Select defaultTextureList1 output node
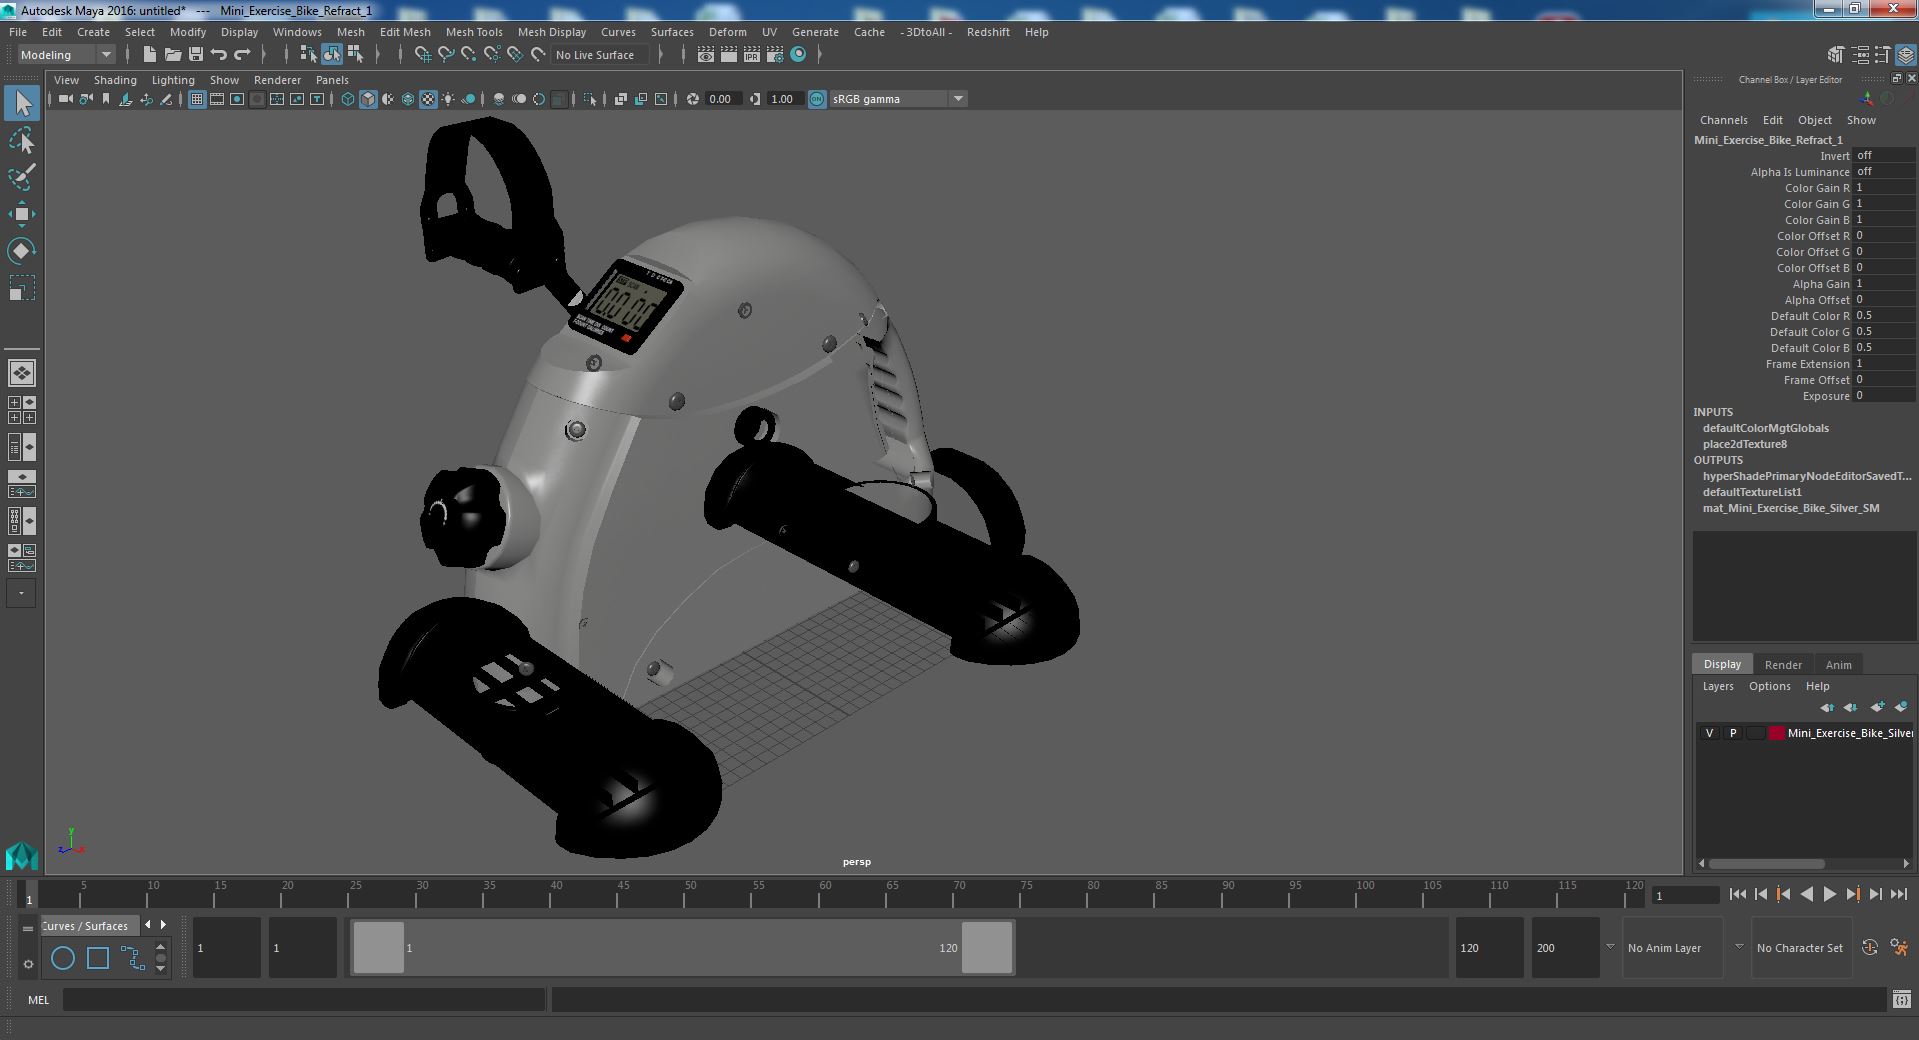Screen dimensions: 1919x1040 tap(1752, 492)
